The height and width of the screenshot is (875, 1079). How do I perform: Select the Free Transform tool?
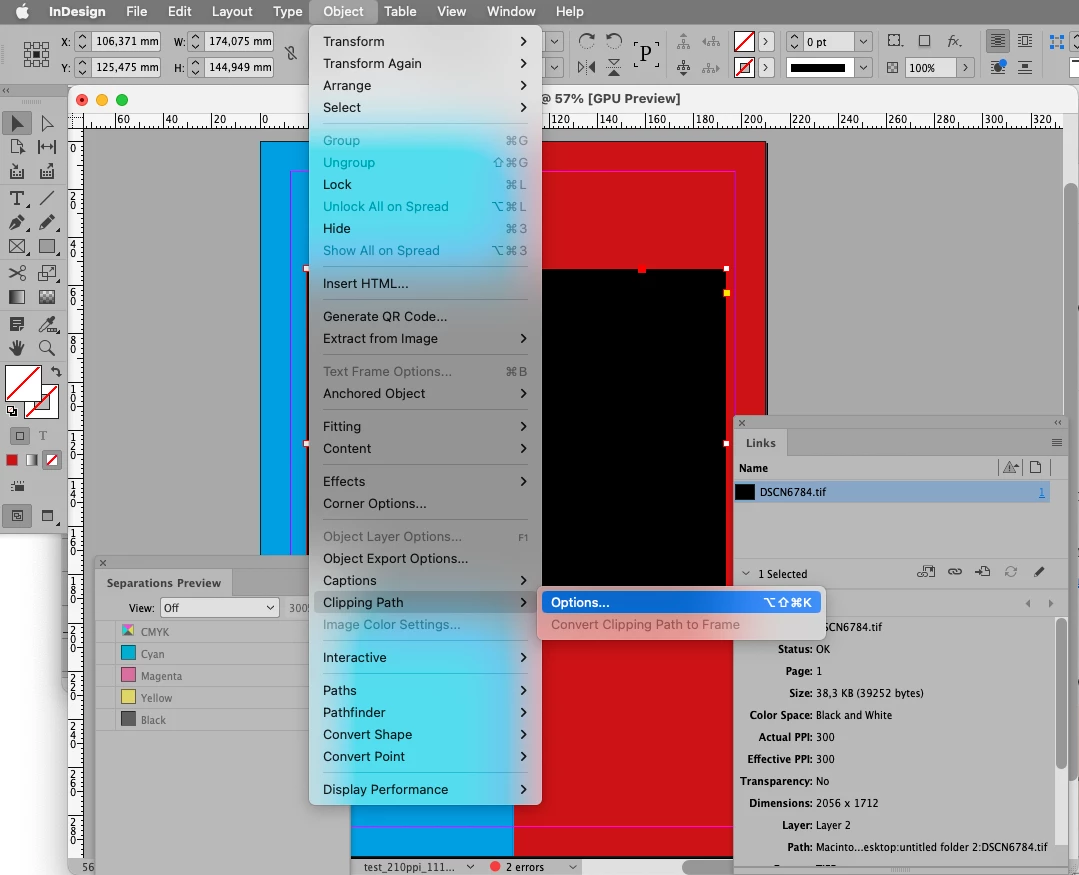(x=47, y=273)
